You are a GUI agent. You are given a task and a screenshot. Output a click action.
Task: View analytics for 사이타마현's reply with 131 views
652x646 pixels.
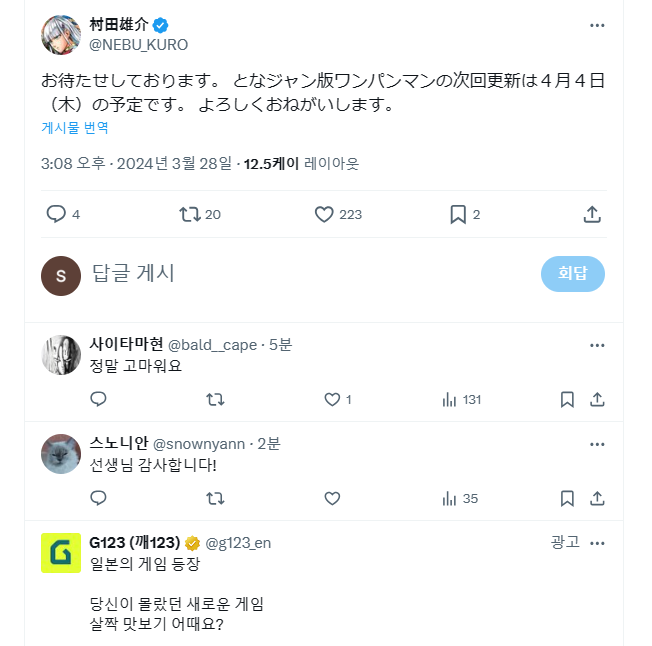point(450,399)
